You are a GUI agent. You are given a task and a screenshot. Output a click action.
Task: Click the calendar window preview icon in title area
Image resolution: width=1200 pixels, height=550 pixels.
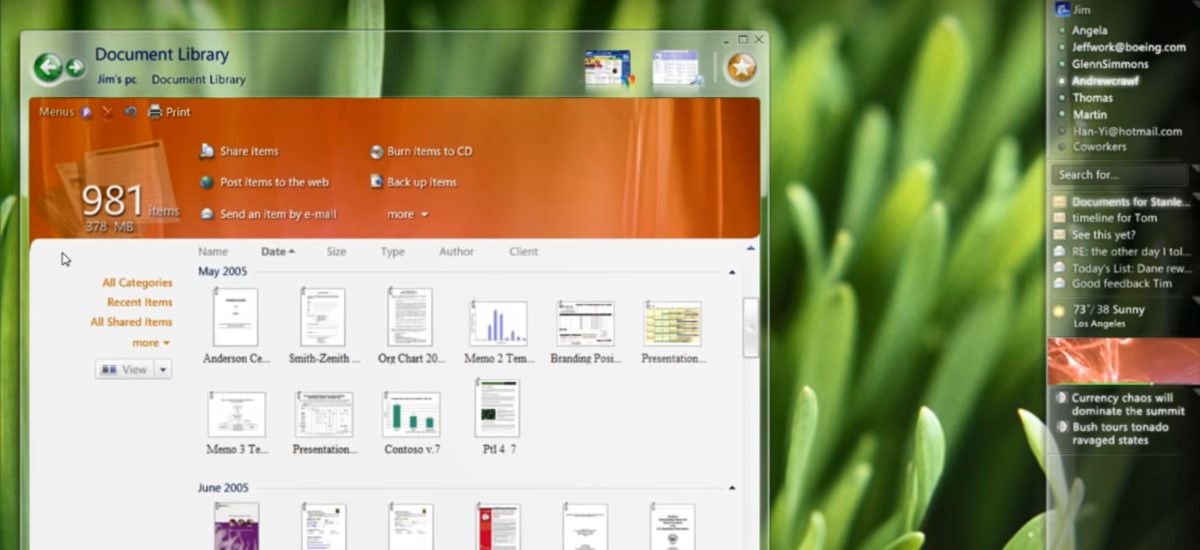pos(676,68)
